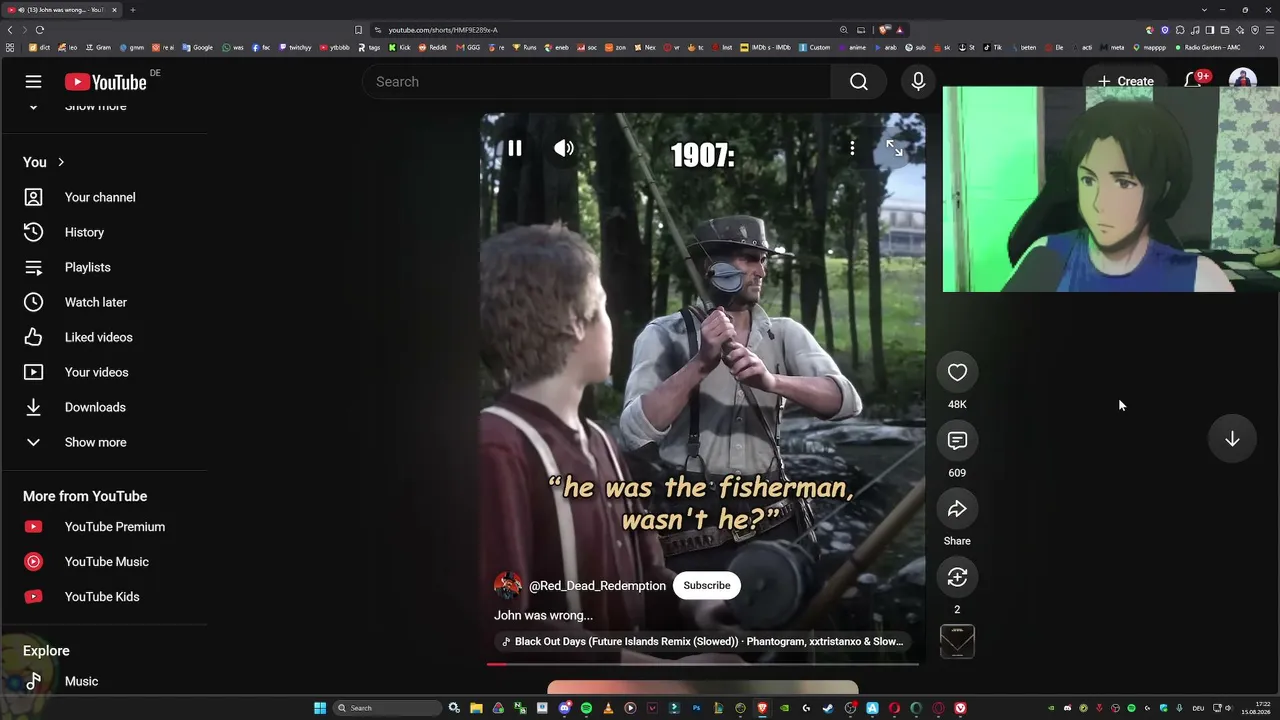Open YouTube notifications bell
The height and width of the screenshot is (720, 1280).
pos(1193,81)
